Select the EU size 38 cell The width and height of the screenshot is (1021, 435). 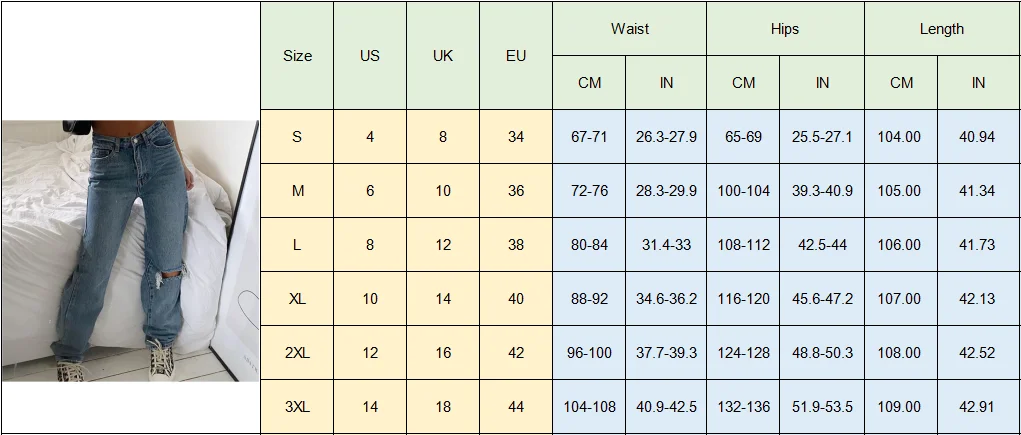point(516,245)
